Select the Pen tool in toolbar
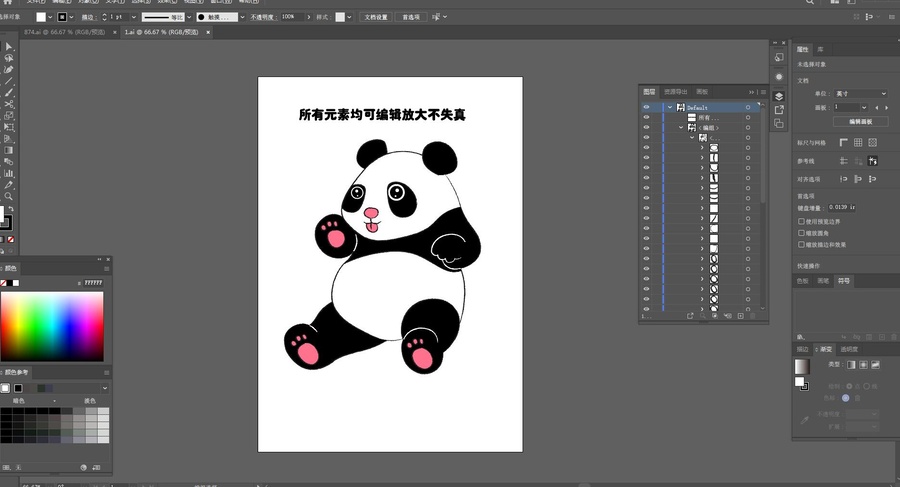The height and width of the screenshot is (487, 900). [9, 69]
